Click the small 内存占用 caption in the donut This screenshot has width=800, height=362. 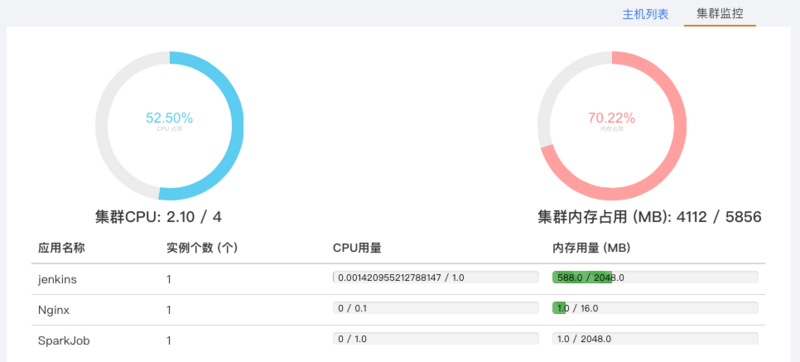[611, 130]
